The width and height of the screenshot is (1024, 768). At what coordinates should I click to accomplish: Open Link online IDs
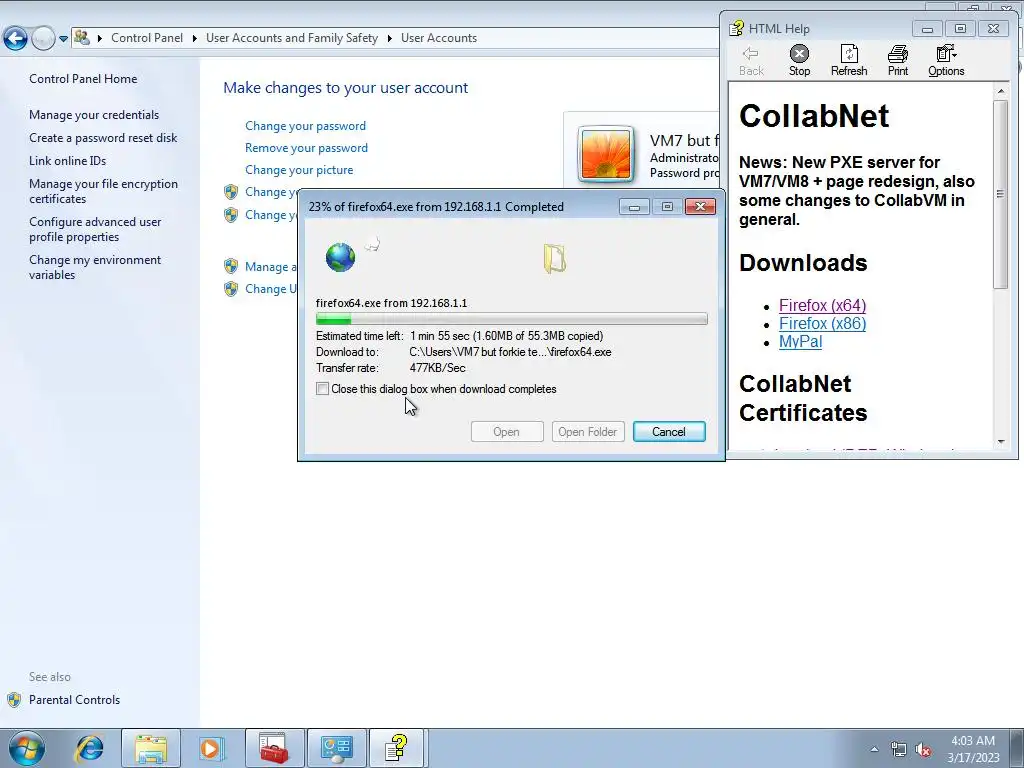(x=67, y=161)
